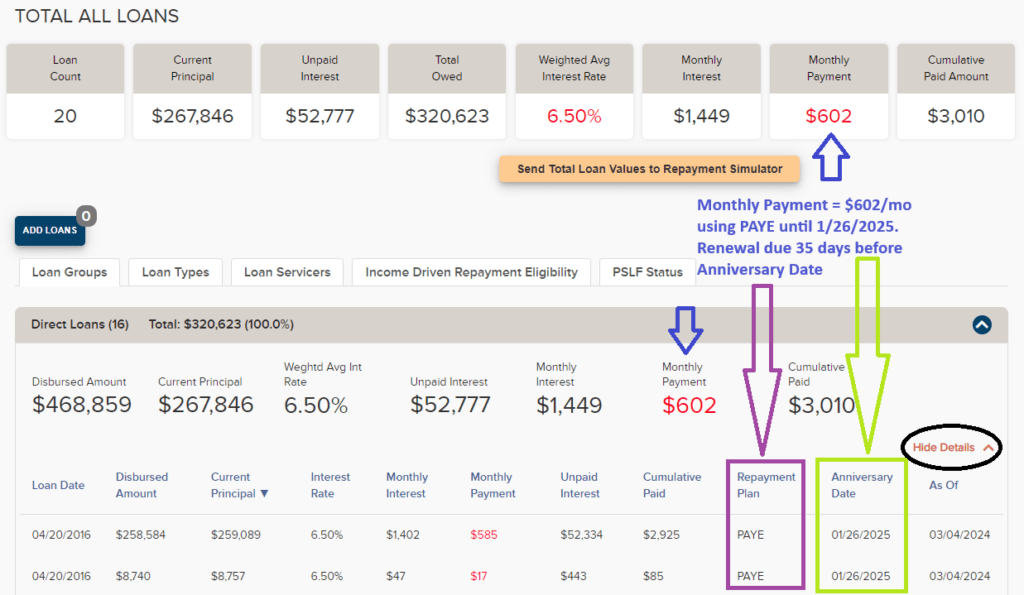Screen dimensions: 1024x595
Task: Click the Repayment Plan column header
Action: [765, 485]
